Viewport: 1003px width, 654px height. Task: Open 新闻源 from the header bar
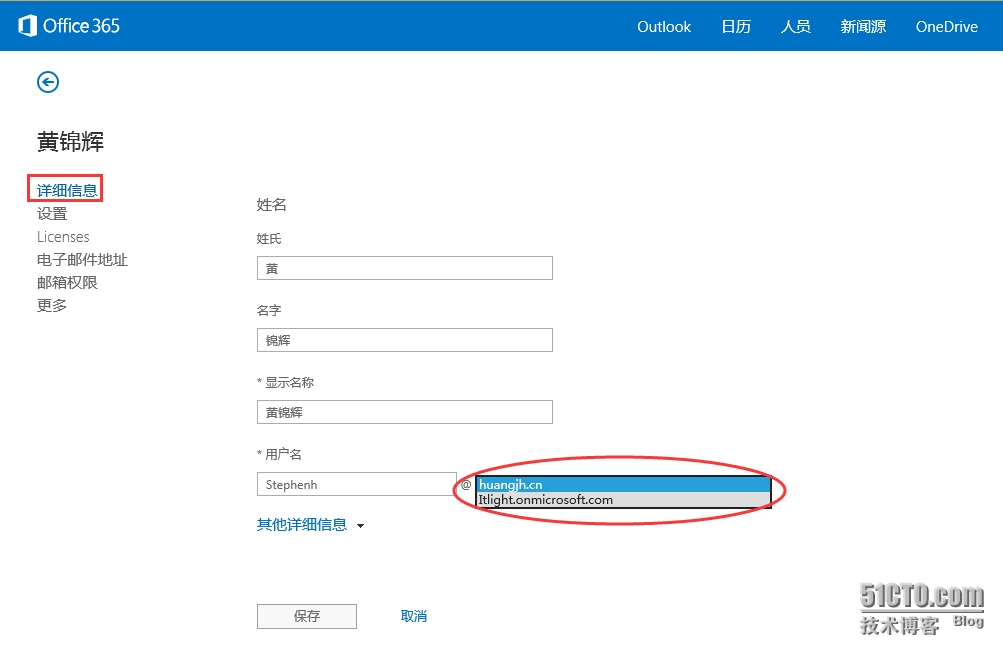pos(863,27)
